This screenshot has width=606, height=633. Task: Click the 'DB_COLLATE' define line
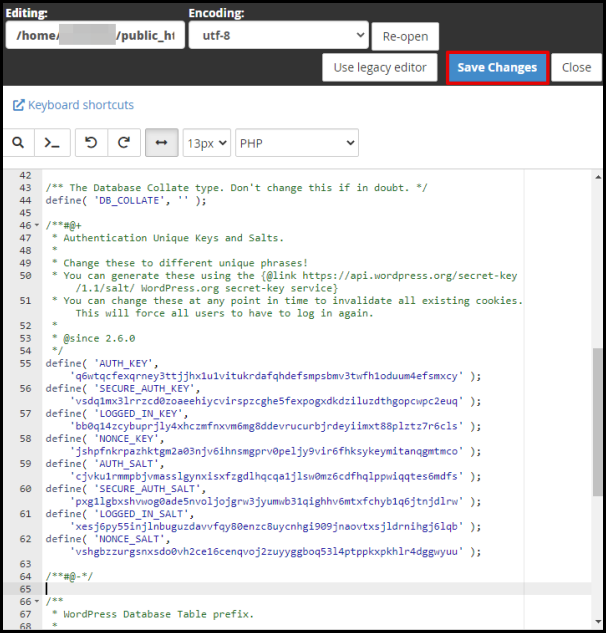coord(126,200)
